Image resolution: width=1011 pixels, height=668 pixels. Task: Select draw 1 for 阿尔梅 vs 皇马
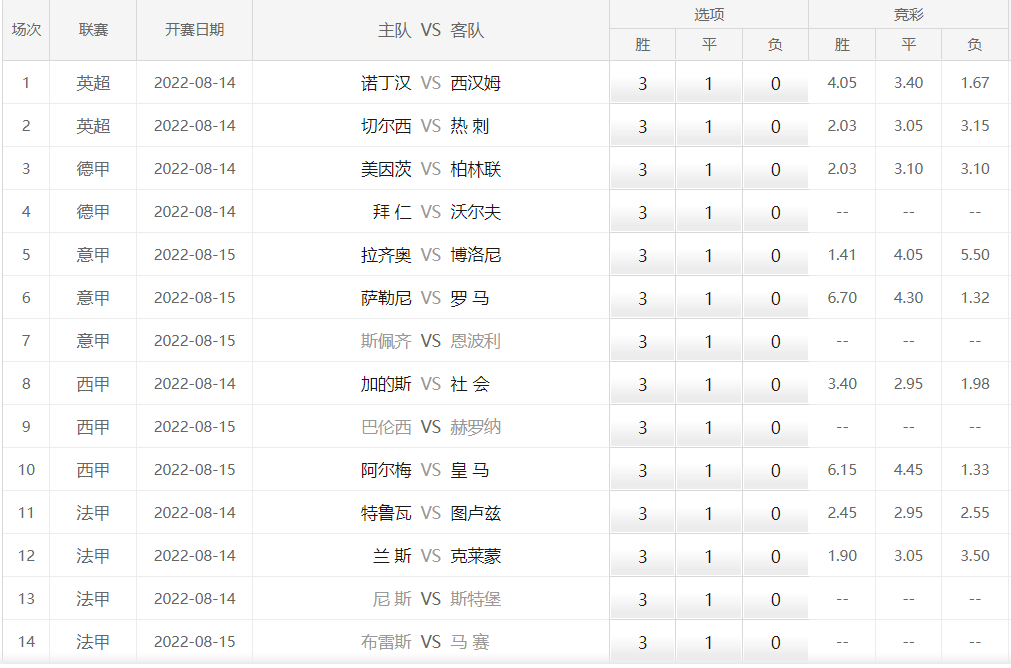coord(709,470)
